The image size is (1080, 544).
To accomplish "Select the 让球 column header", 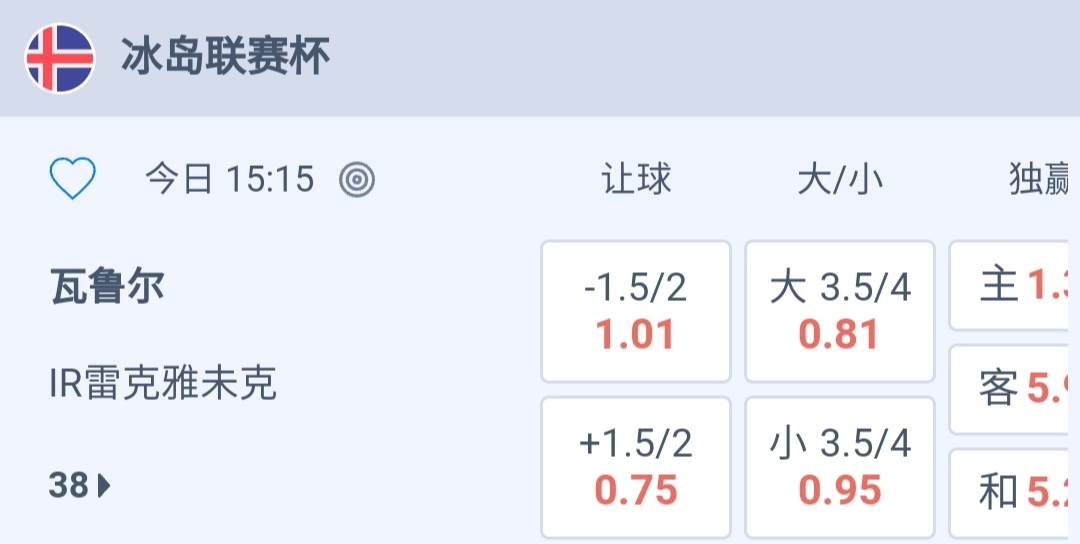I will 636,180.
